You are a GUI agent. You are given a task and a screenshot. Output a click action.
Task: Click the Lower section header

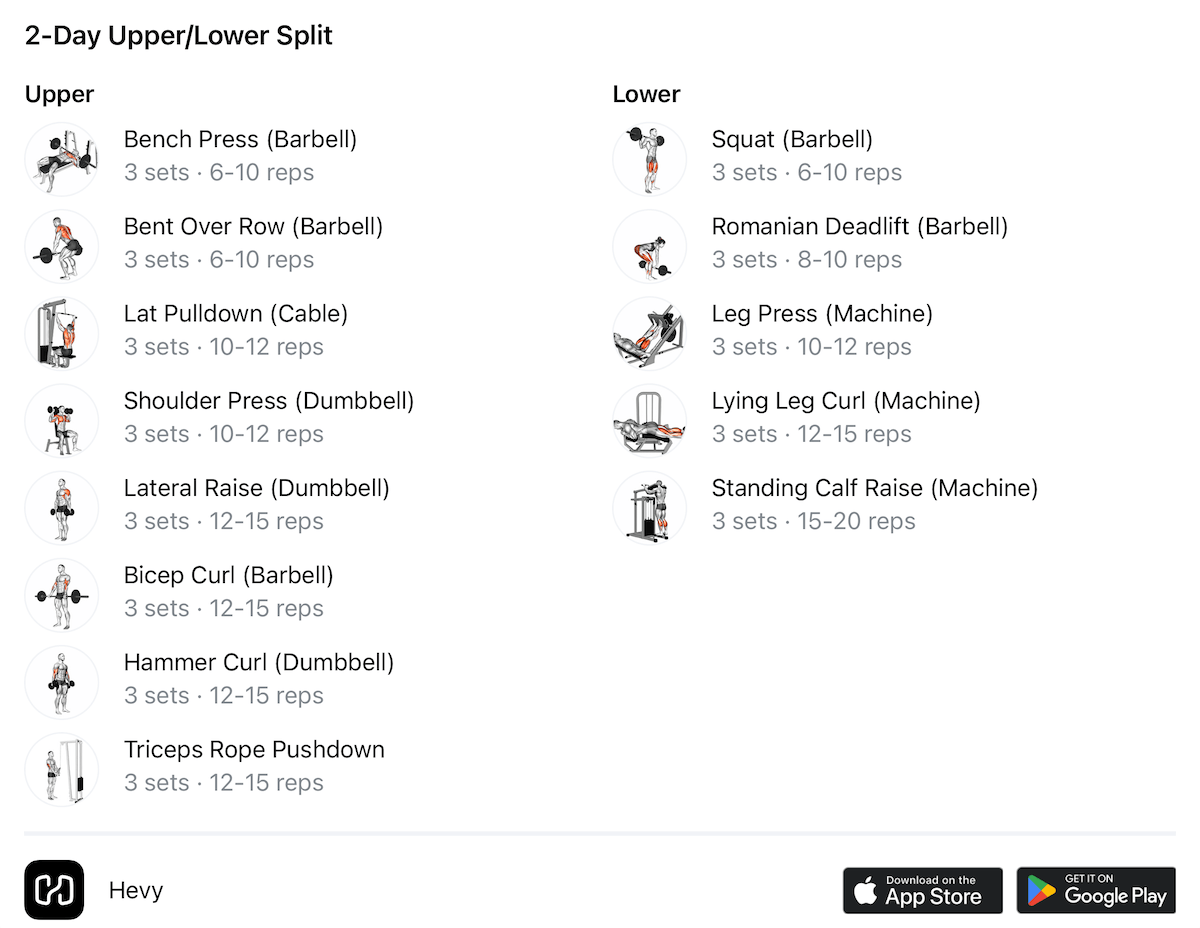(646, 94)
